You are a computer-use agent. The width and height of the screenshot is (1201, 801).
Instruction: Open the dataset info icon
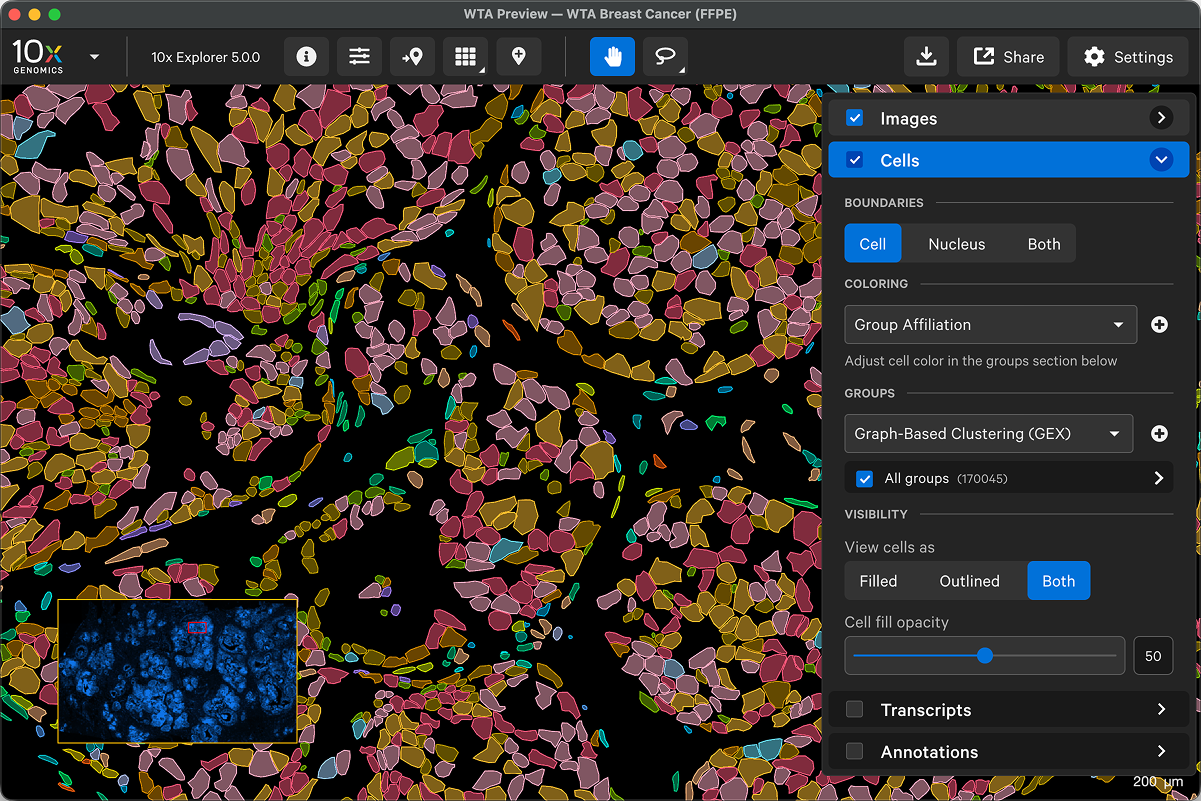307,57
